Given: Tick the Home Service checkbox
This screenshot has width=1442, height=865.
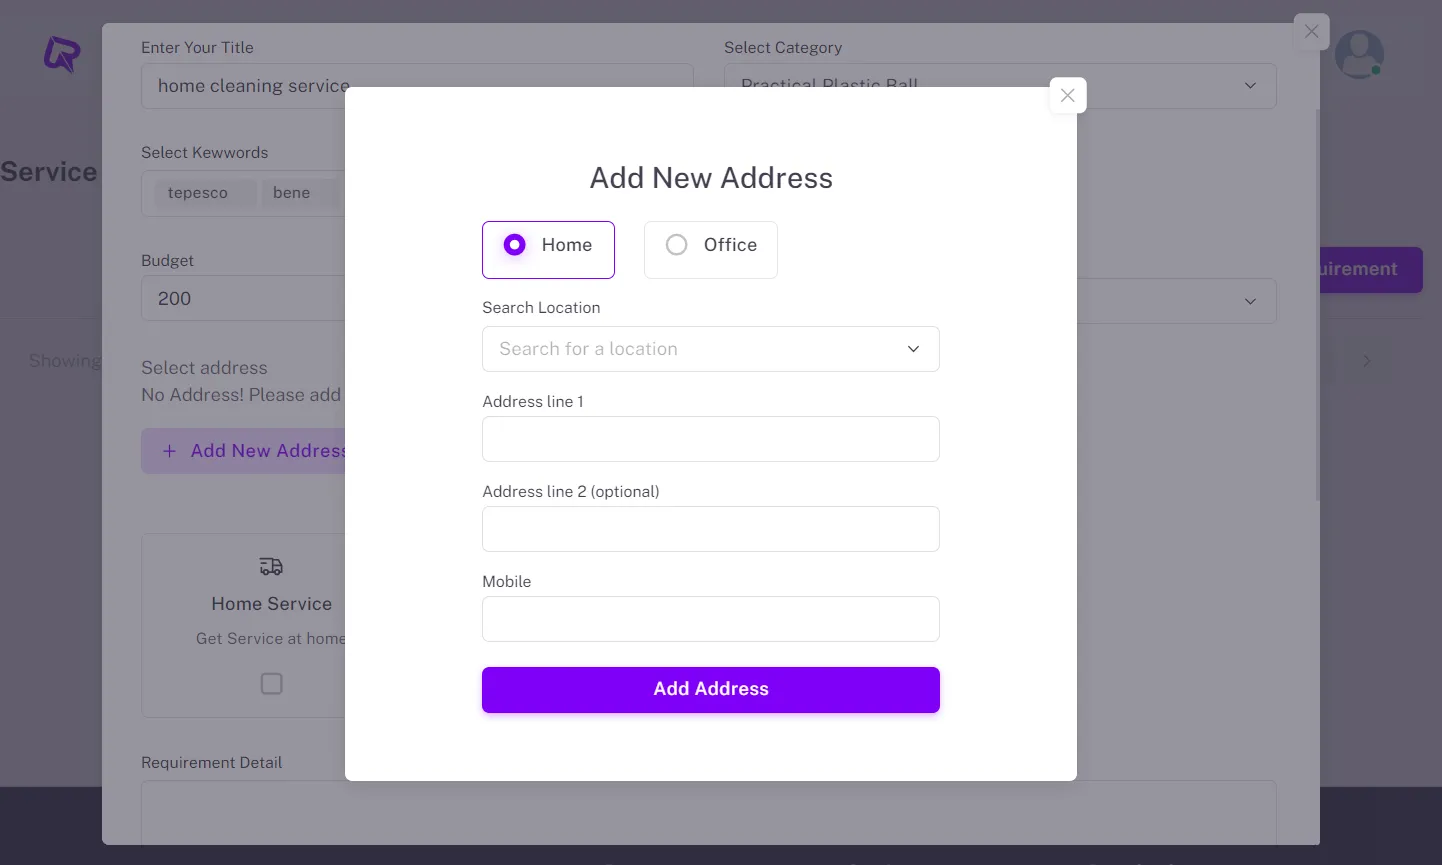Looking at the screenshot, I should (271, 684).
